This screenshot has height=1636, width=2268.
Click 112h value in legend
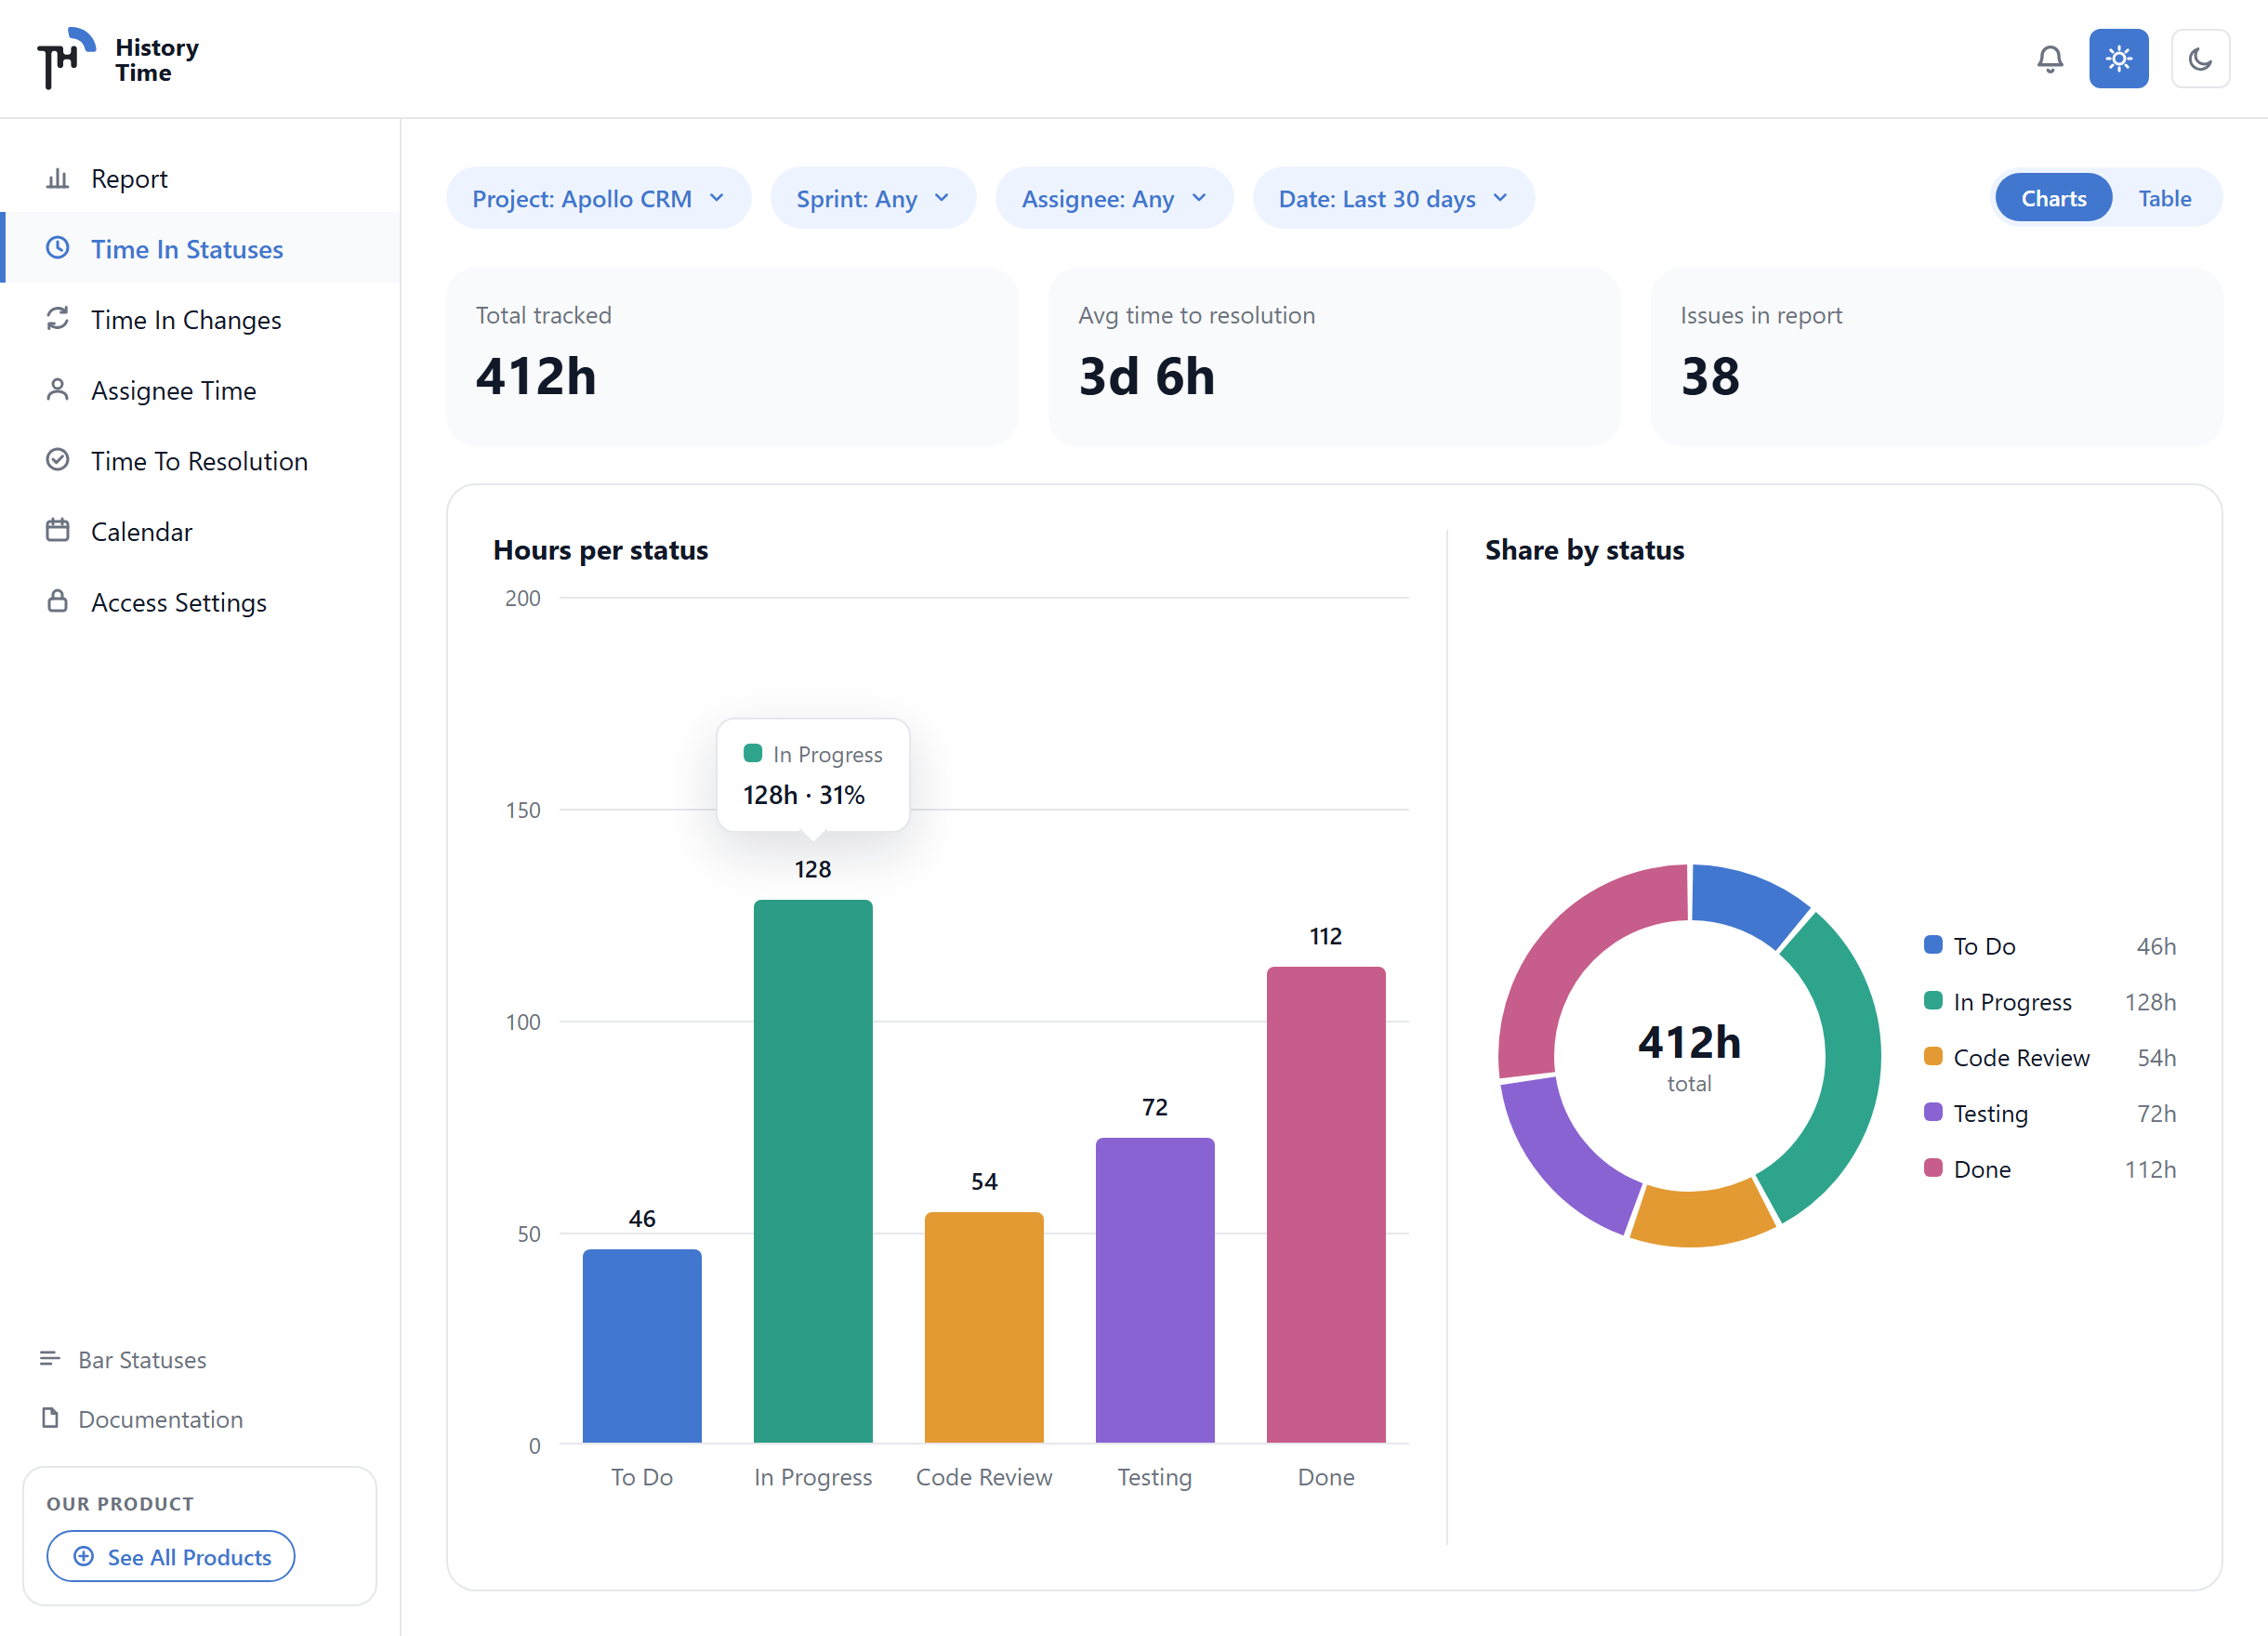(2150, 1169)
